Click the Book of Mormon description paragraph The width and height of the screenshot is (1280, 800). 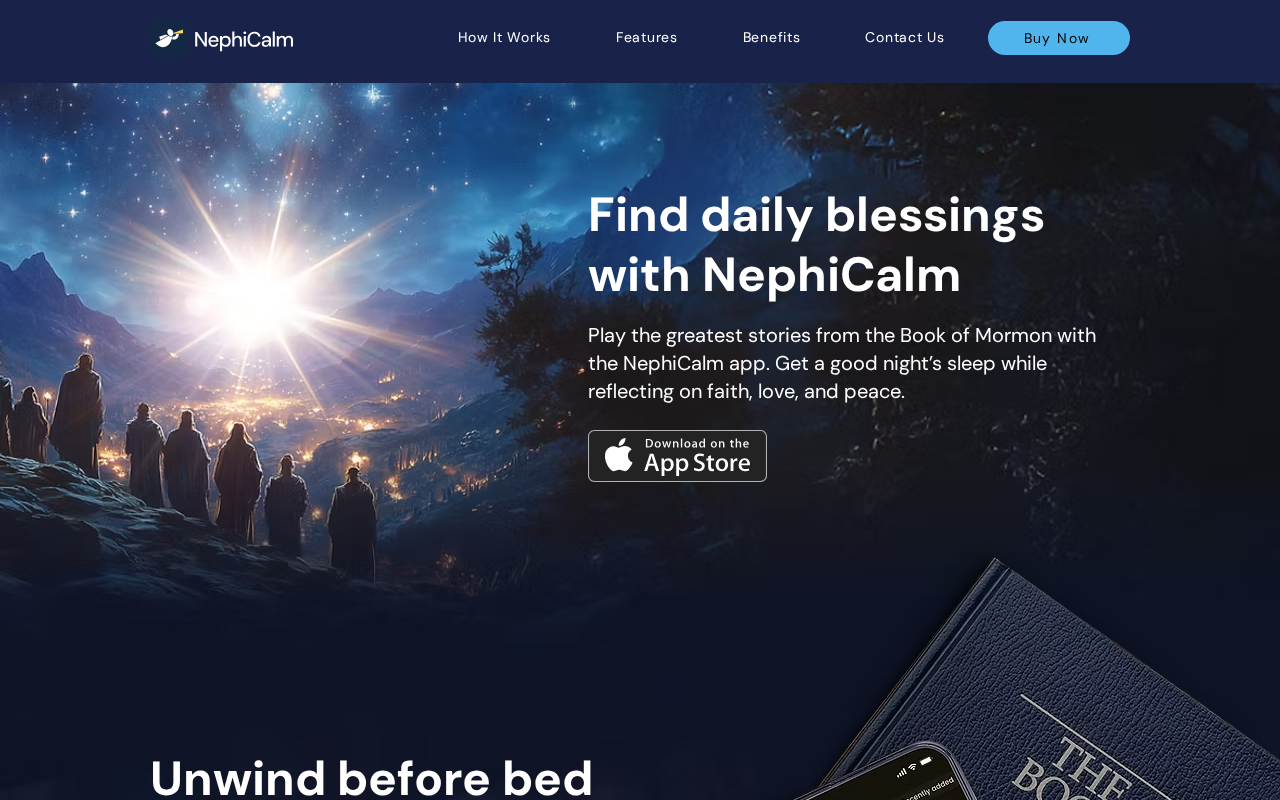point(842,363)
